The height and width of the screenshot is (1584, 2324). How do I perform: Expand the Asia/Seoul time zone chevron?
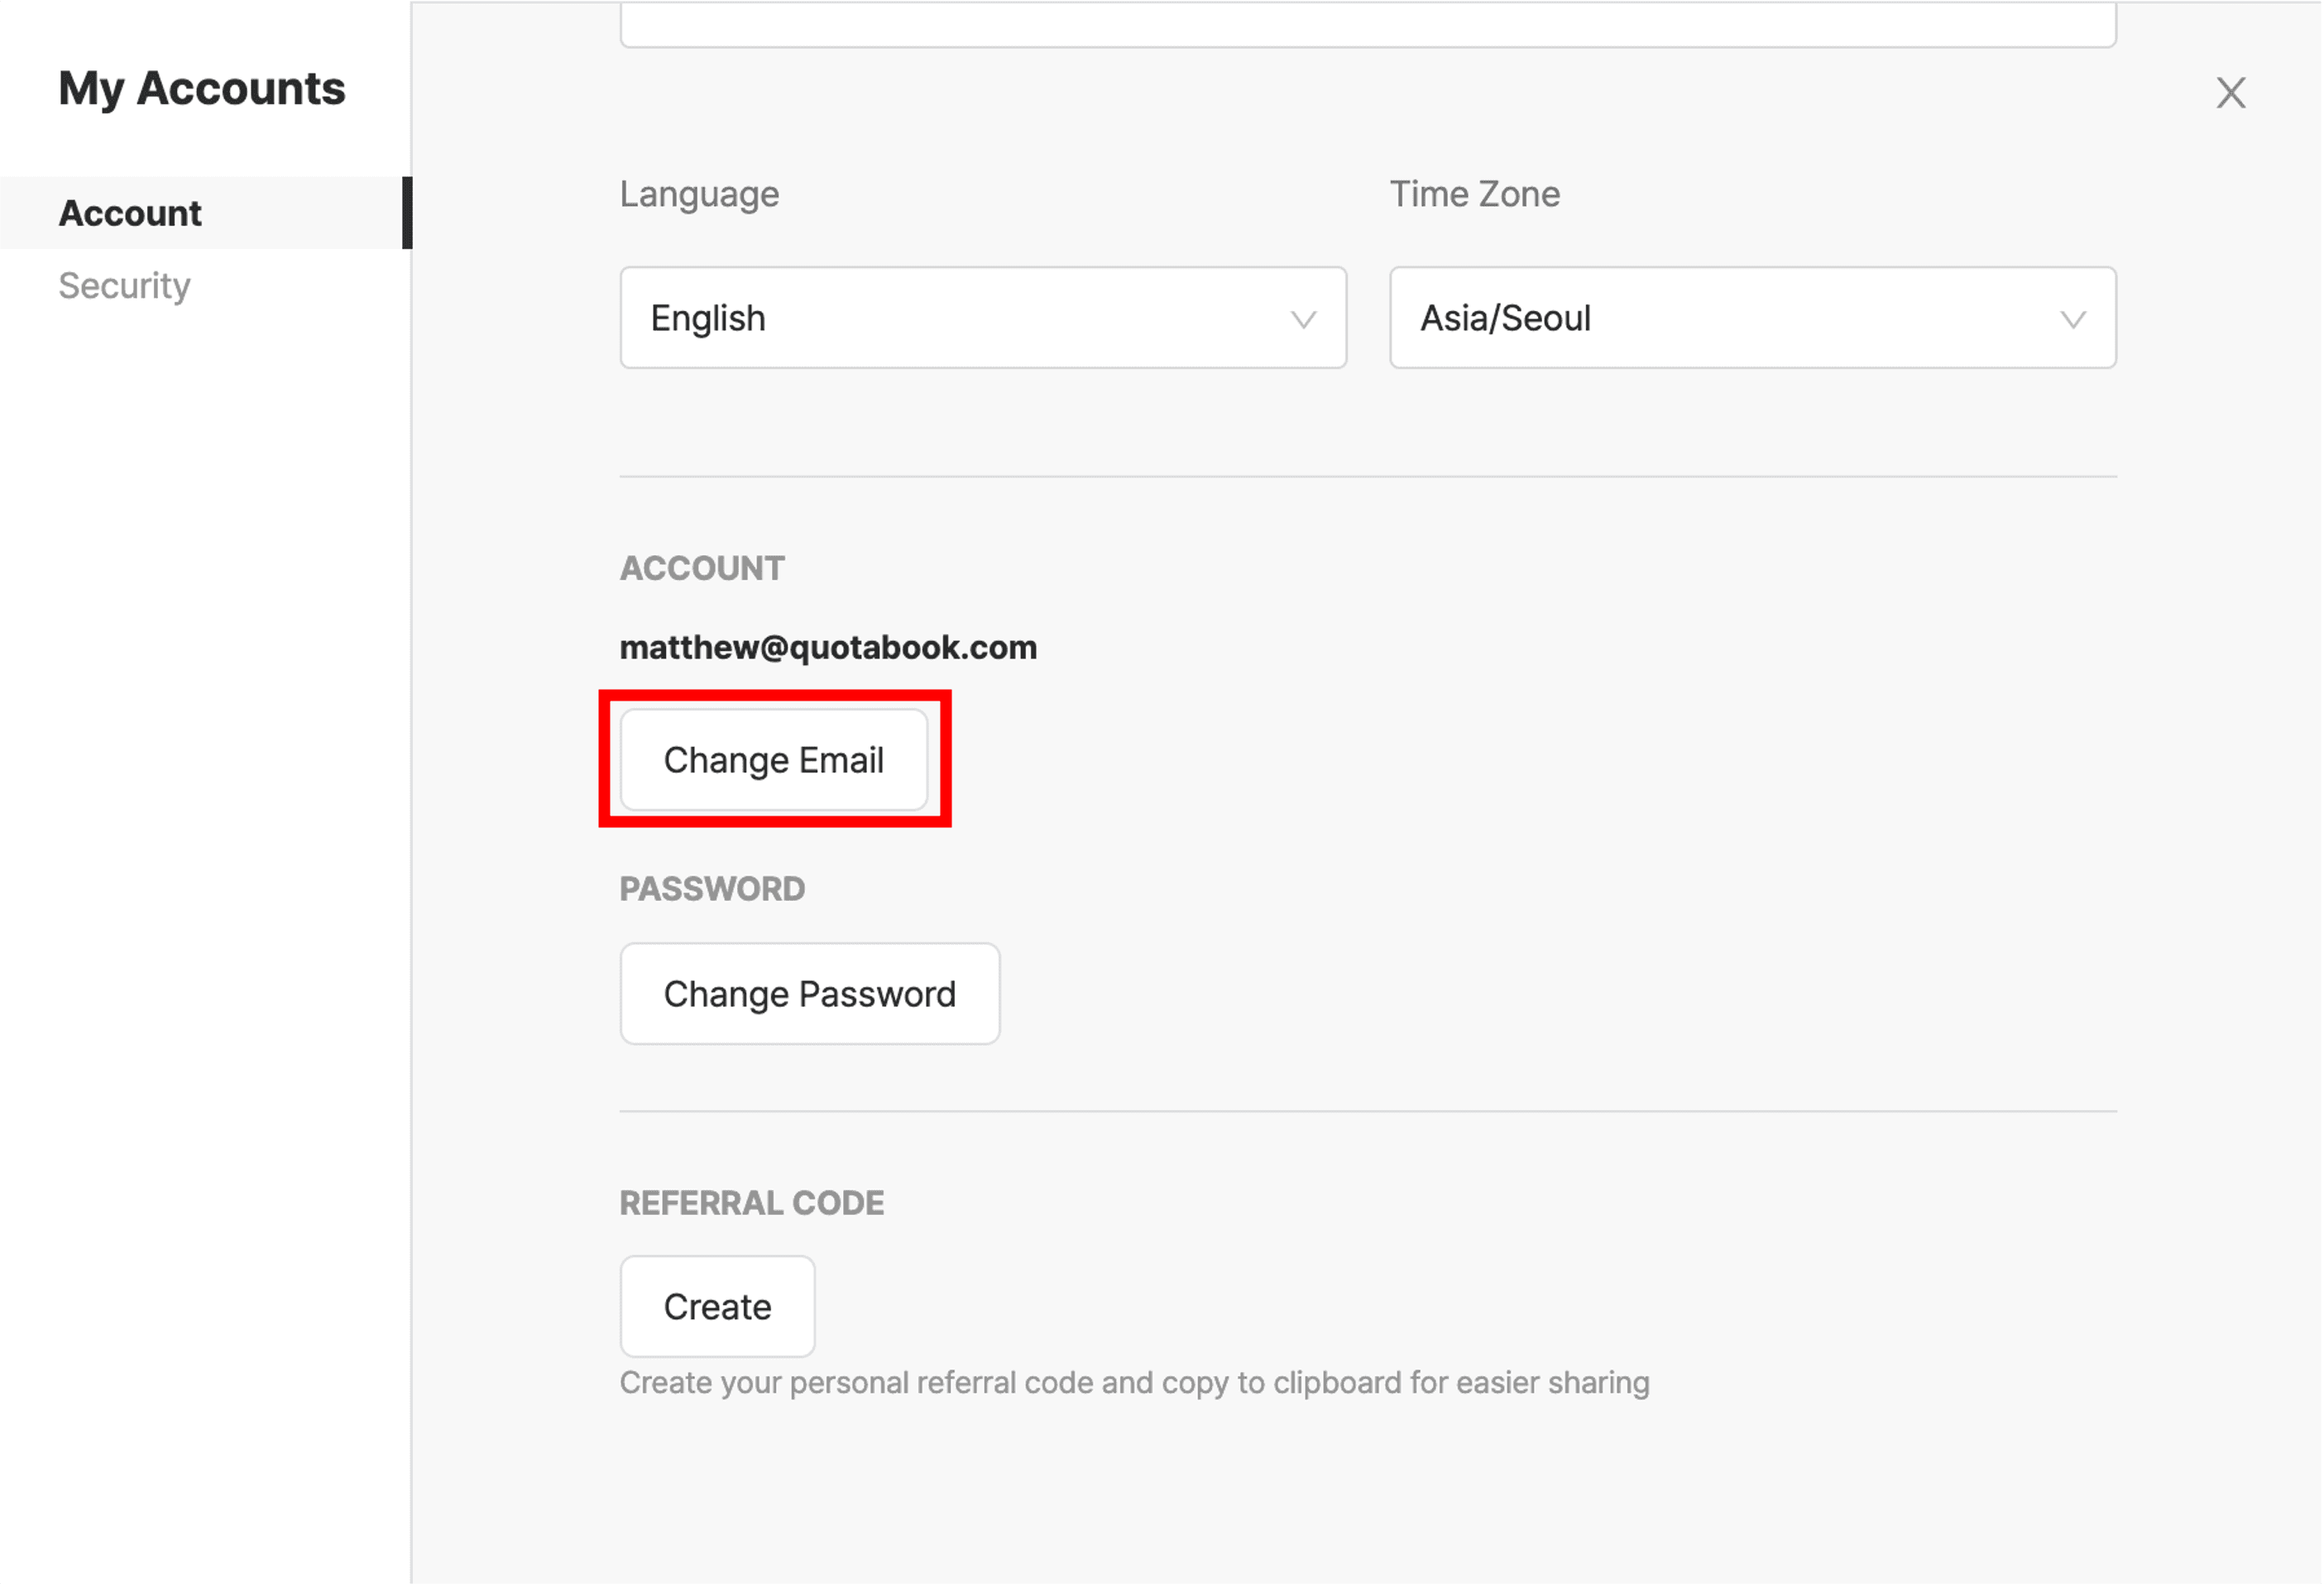2073,320
